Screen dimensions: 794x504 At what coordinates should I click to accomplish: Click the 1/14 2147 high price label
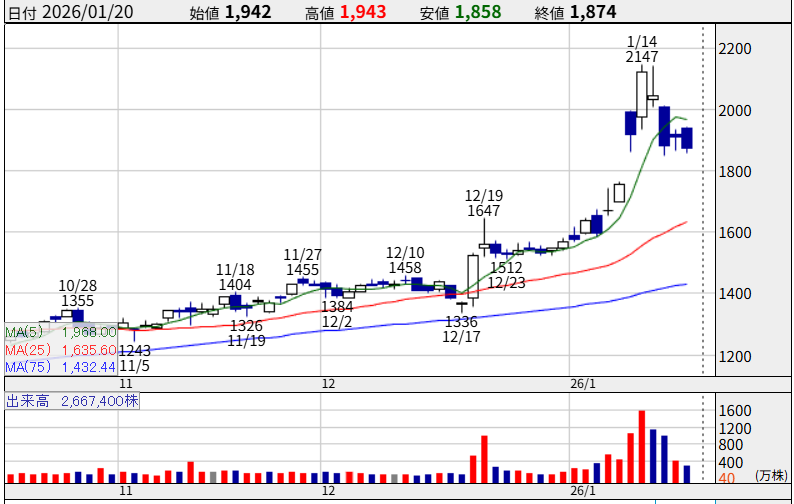click(642, 49)
